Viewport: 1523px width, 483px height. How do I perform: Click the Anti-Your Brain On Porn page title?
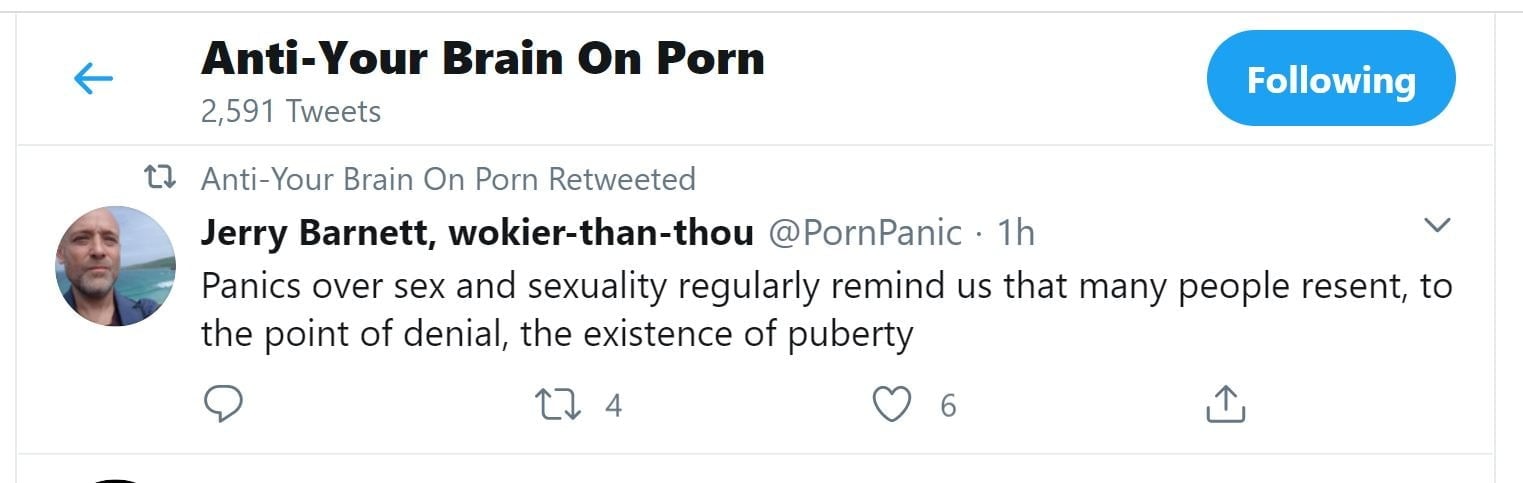[483, 59]
